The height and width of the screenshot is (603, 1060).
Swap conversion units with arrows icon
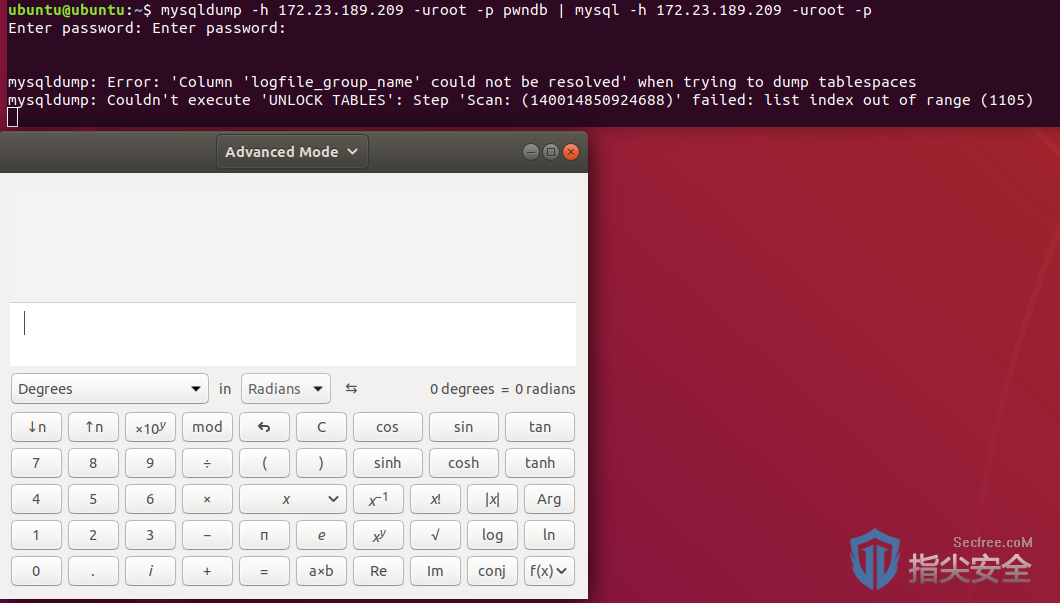[351, 389]
